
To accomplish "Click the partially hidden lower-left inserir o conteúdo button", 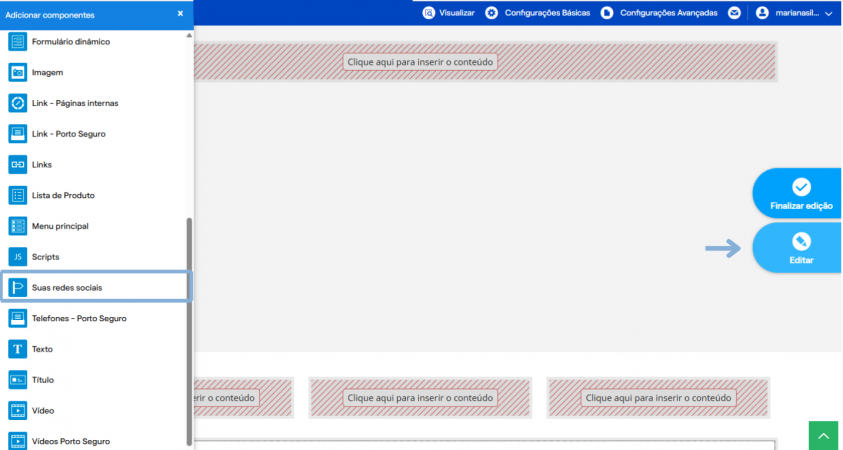I will click(226, 398).
